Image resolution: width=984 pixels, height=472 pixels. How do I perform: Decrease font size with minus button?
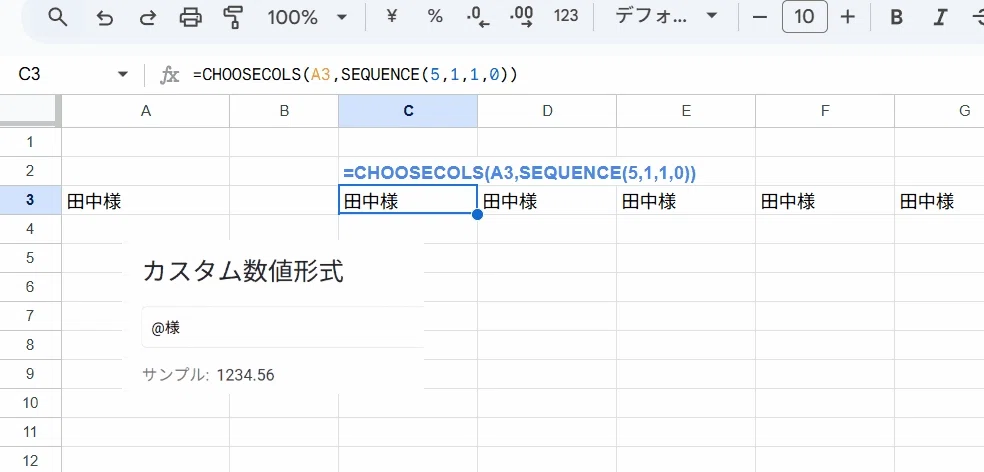[x=760, y=17]
